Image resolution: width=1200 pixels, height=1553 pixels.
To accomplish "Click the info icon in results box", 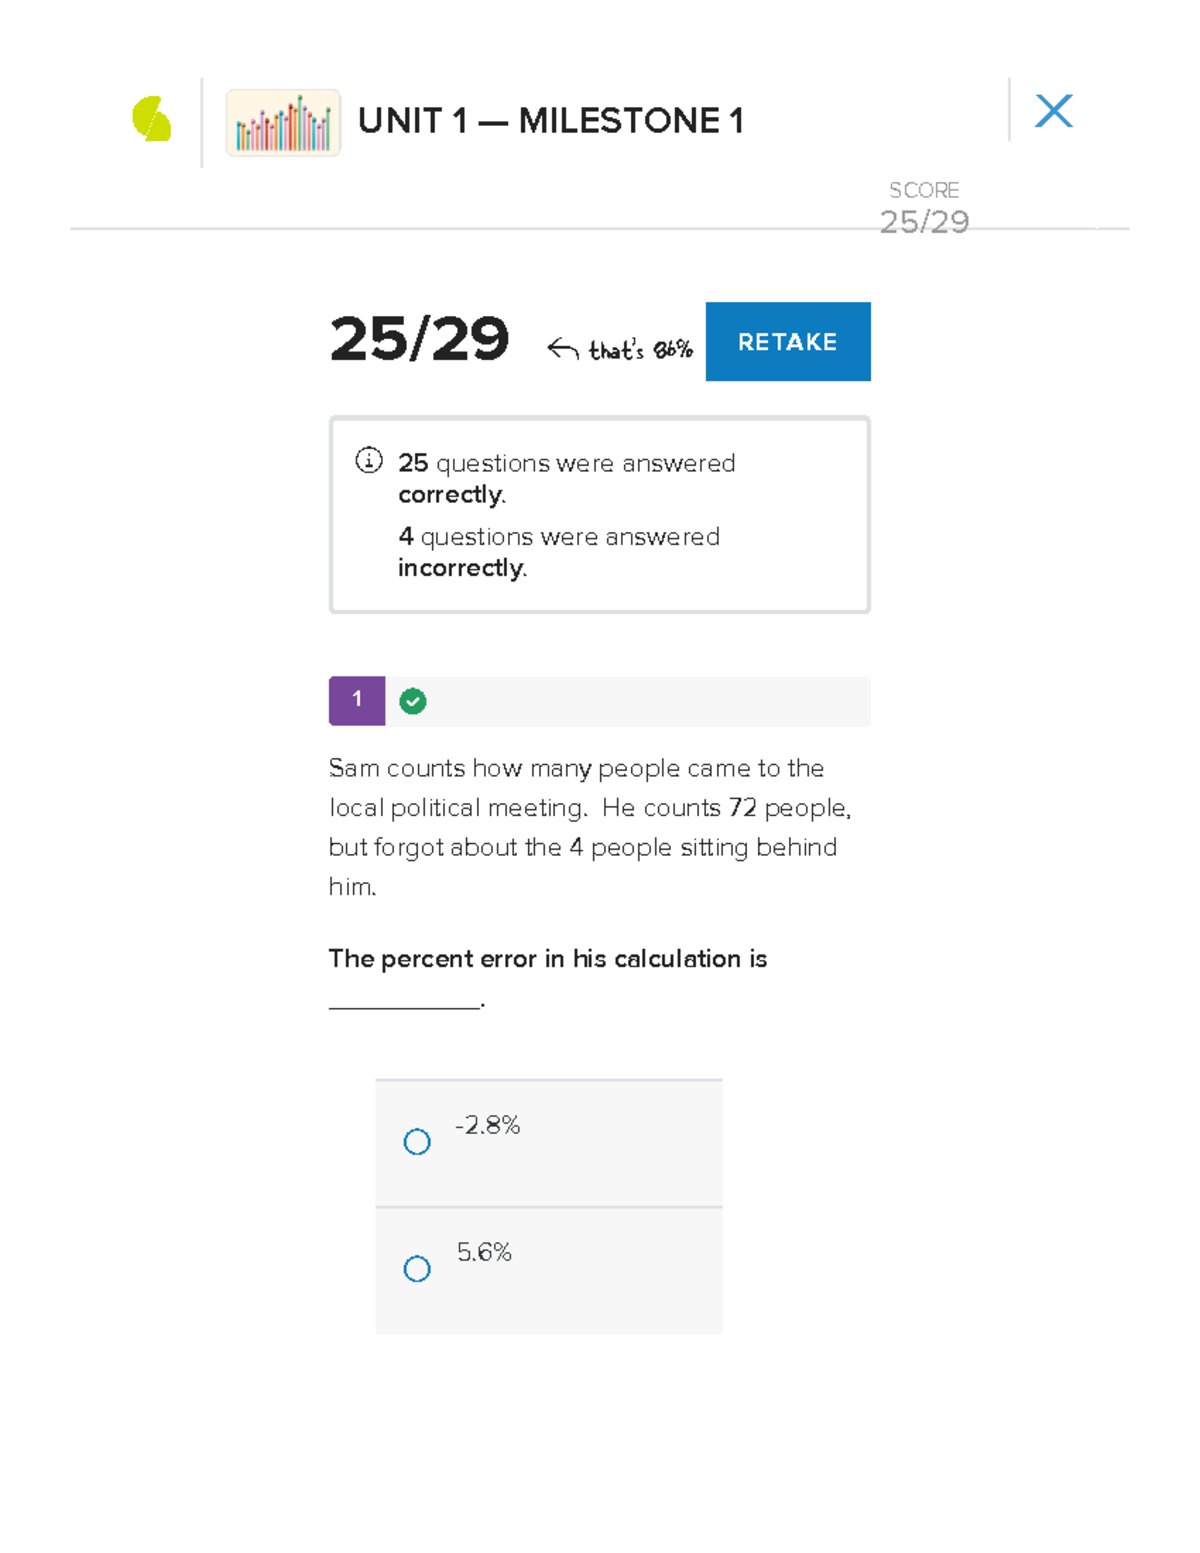I will (x=369, y=460).
